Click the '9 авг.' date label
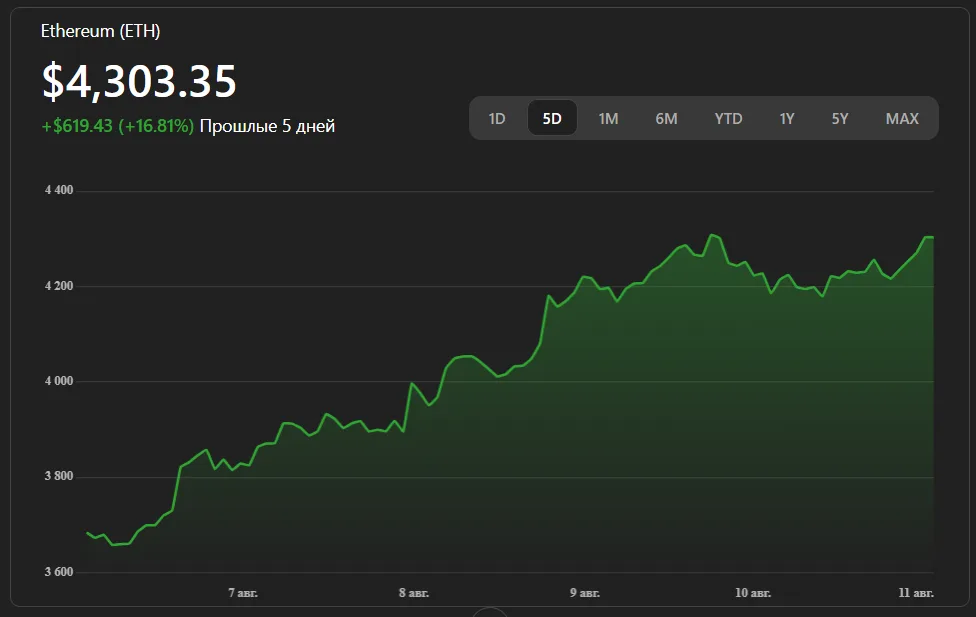 click(584, 593)
